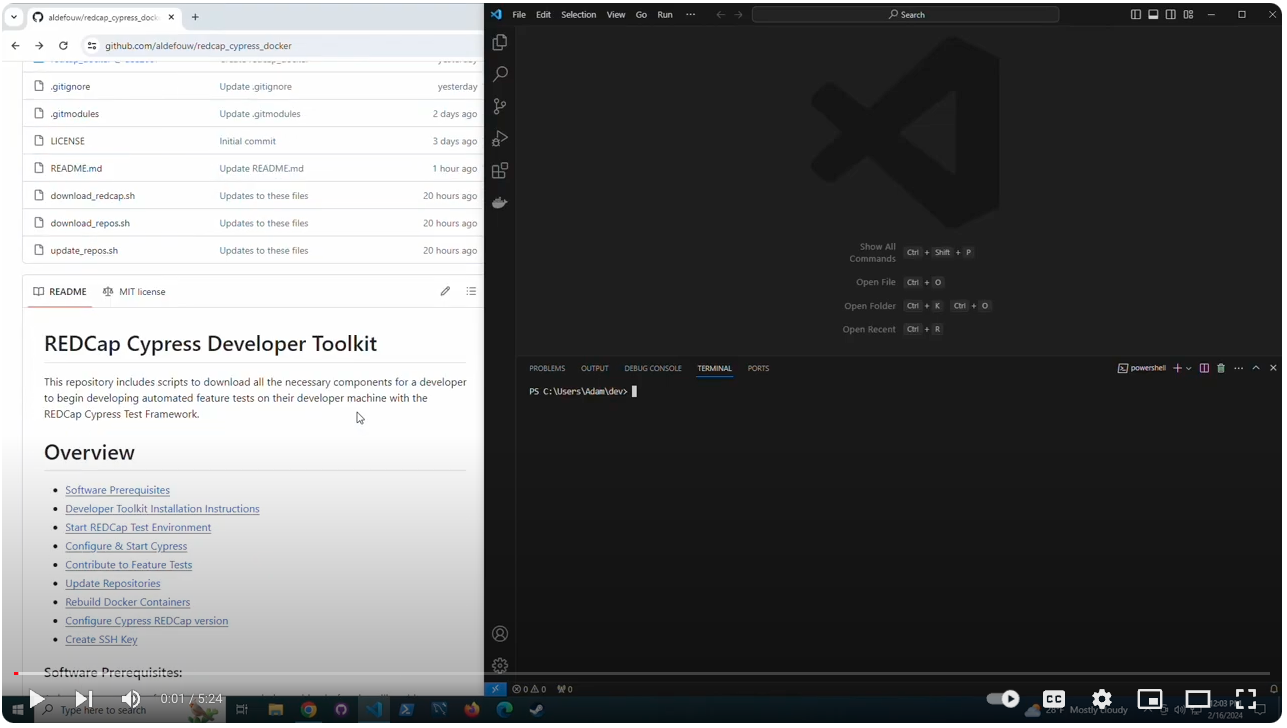Click the Chrome address bar URL
Screen dimensions: 1287x728
[198, 46]
